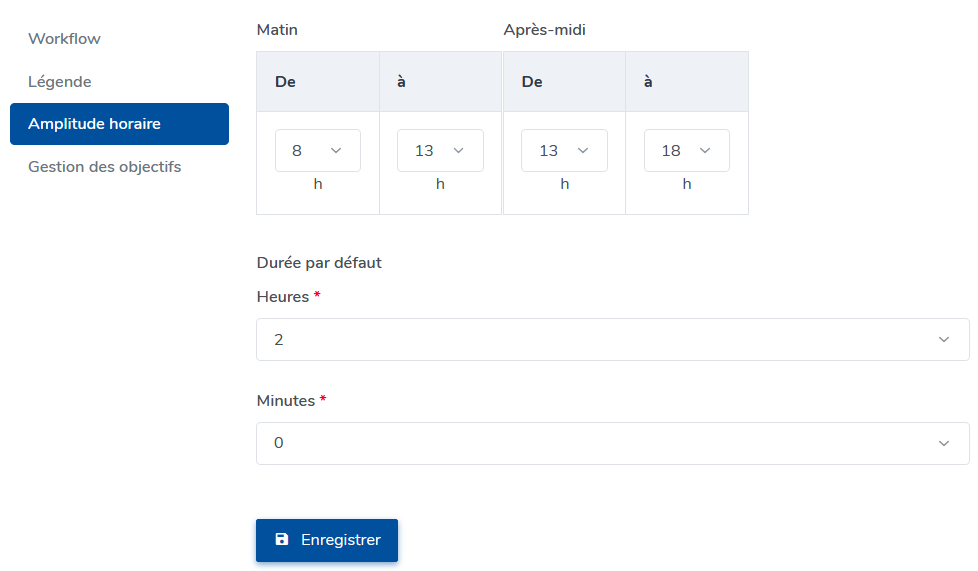Open the Matin start hour dropdown
The height and width of the screenshot is (571, 978).
point(317,151)
